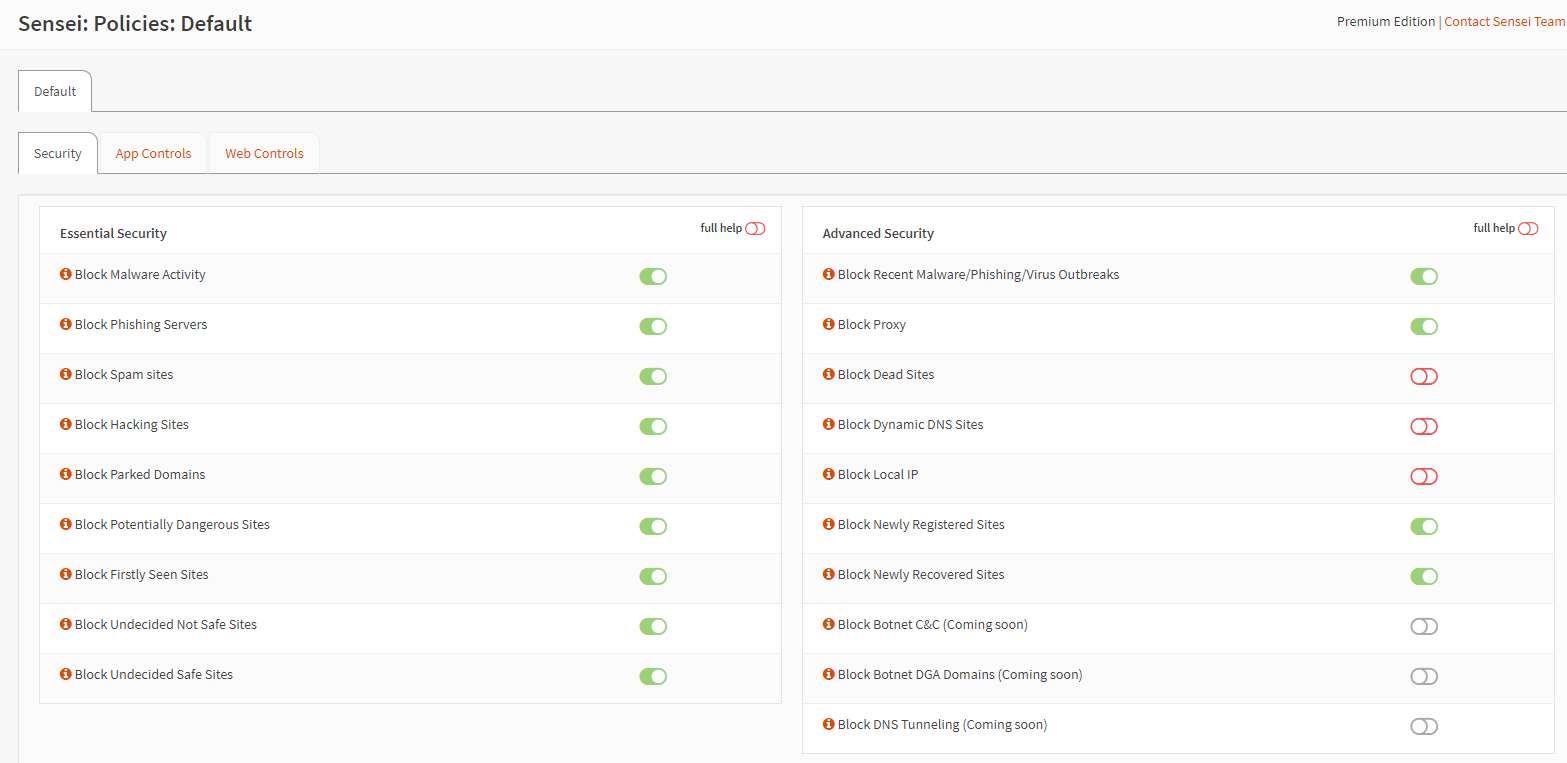Toggle Block Recent Malware/Phishing/Virus Outbreaks off
The width and height of the screenshot is (1567, 763).
[x=1424, y=276]
